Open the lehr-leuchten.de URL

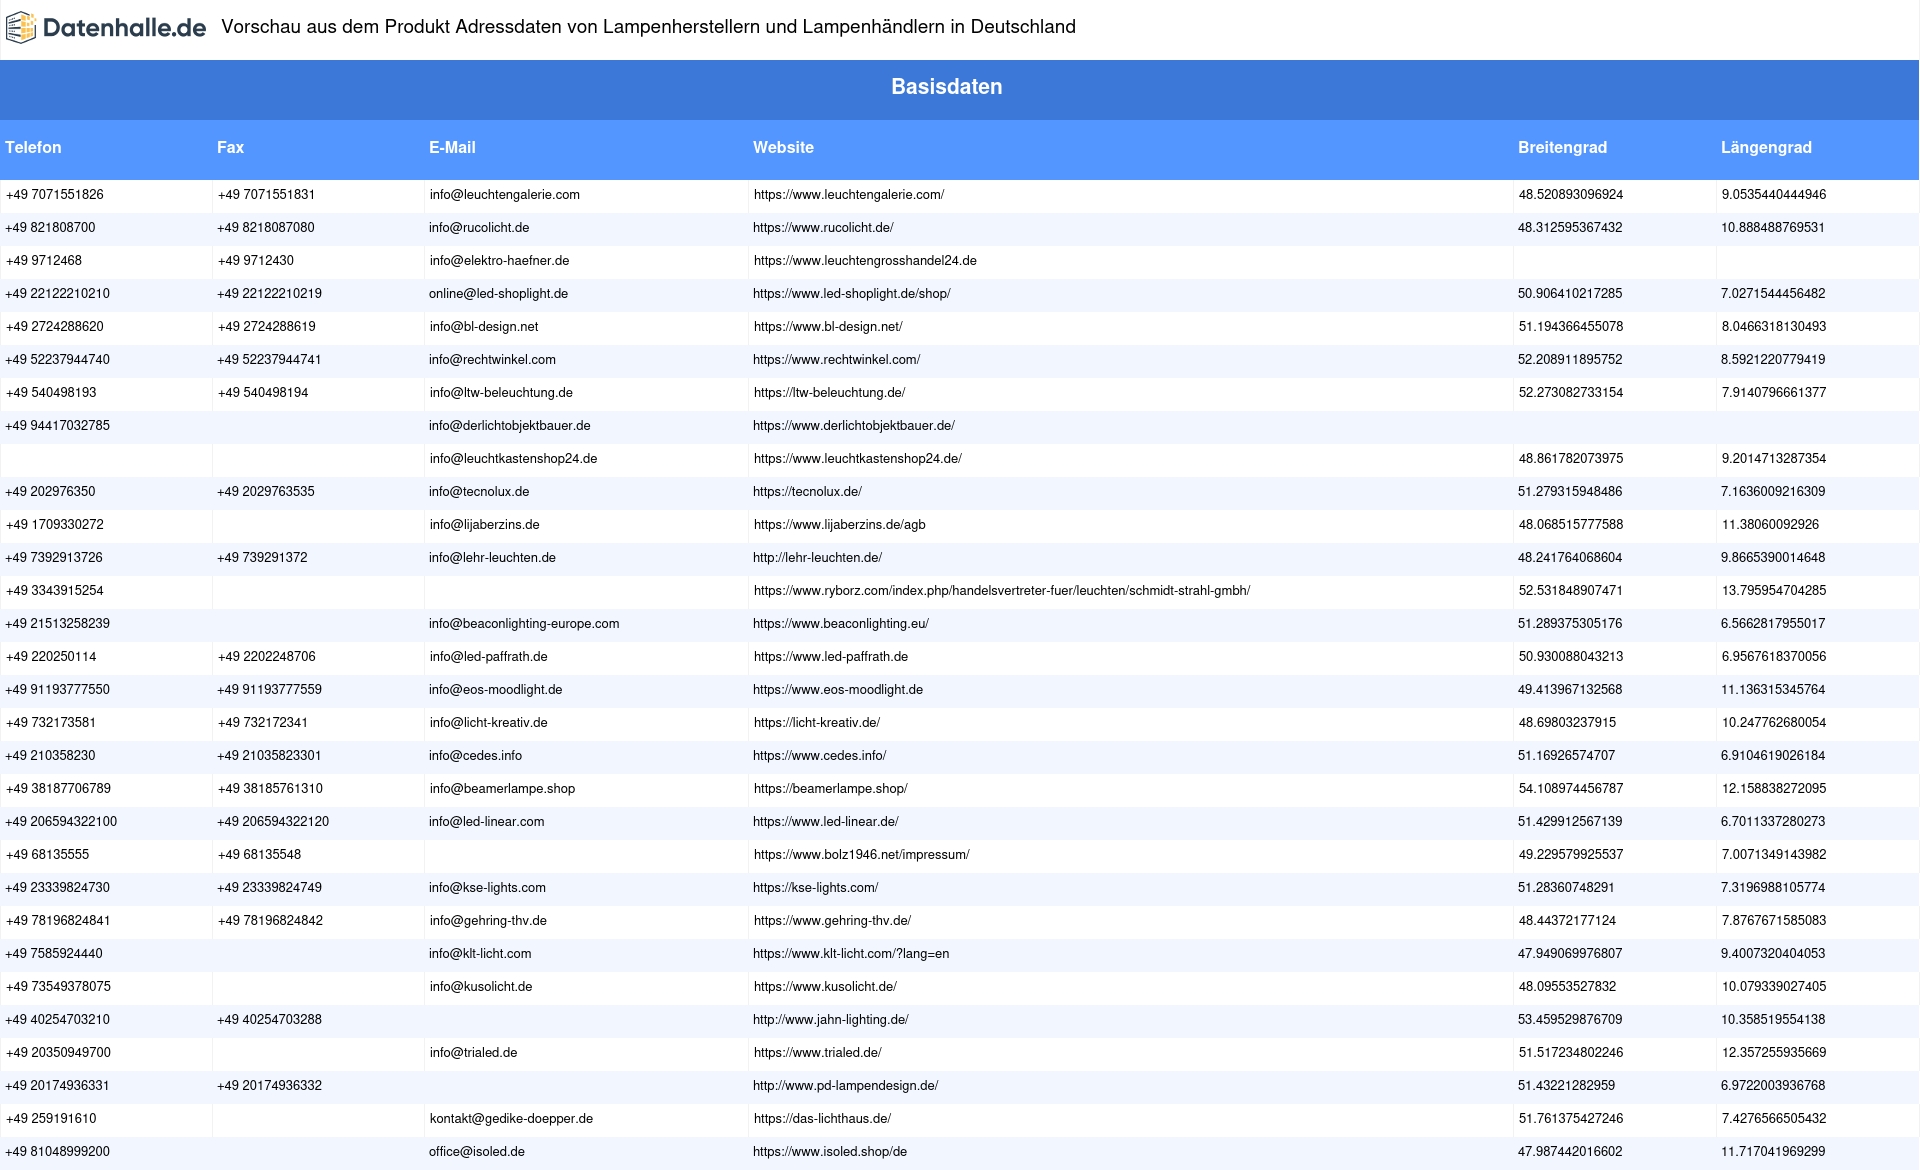tap(817, 558)
